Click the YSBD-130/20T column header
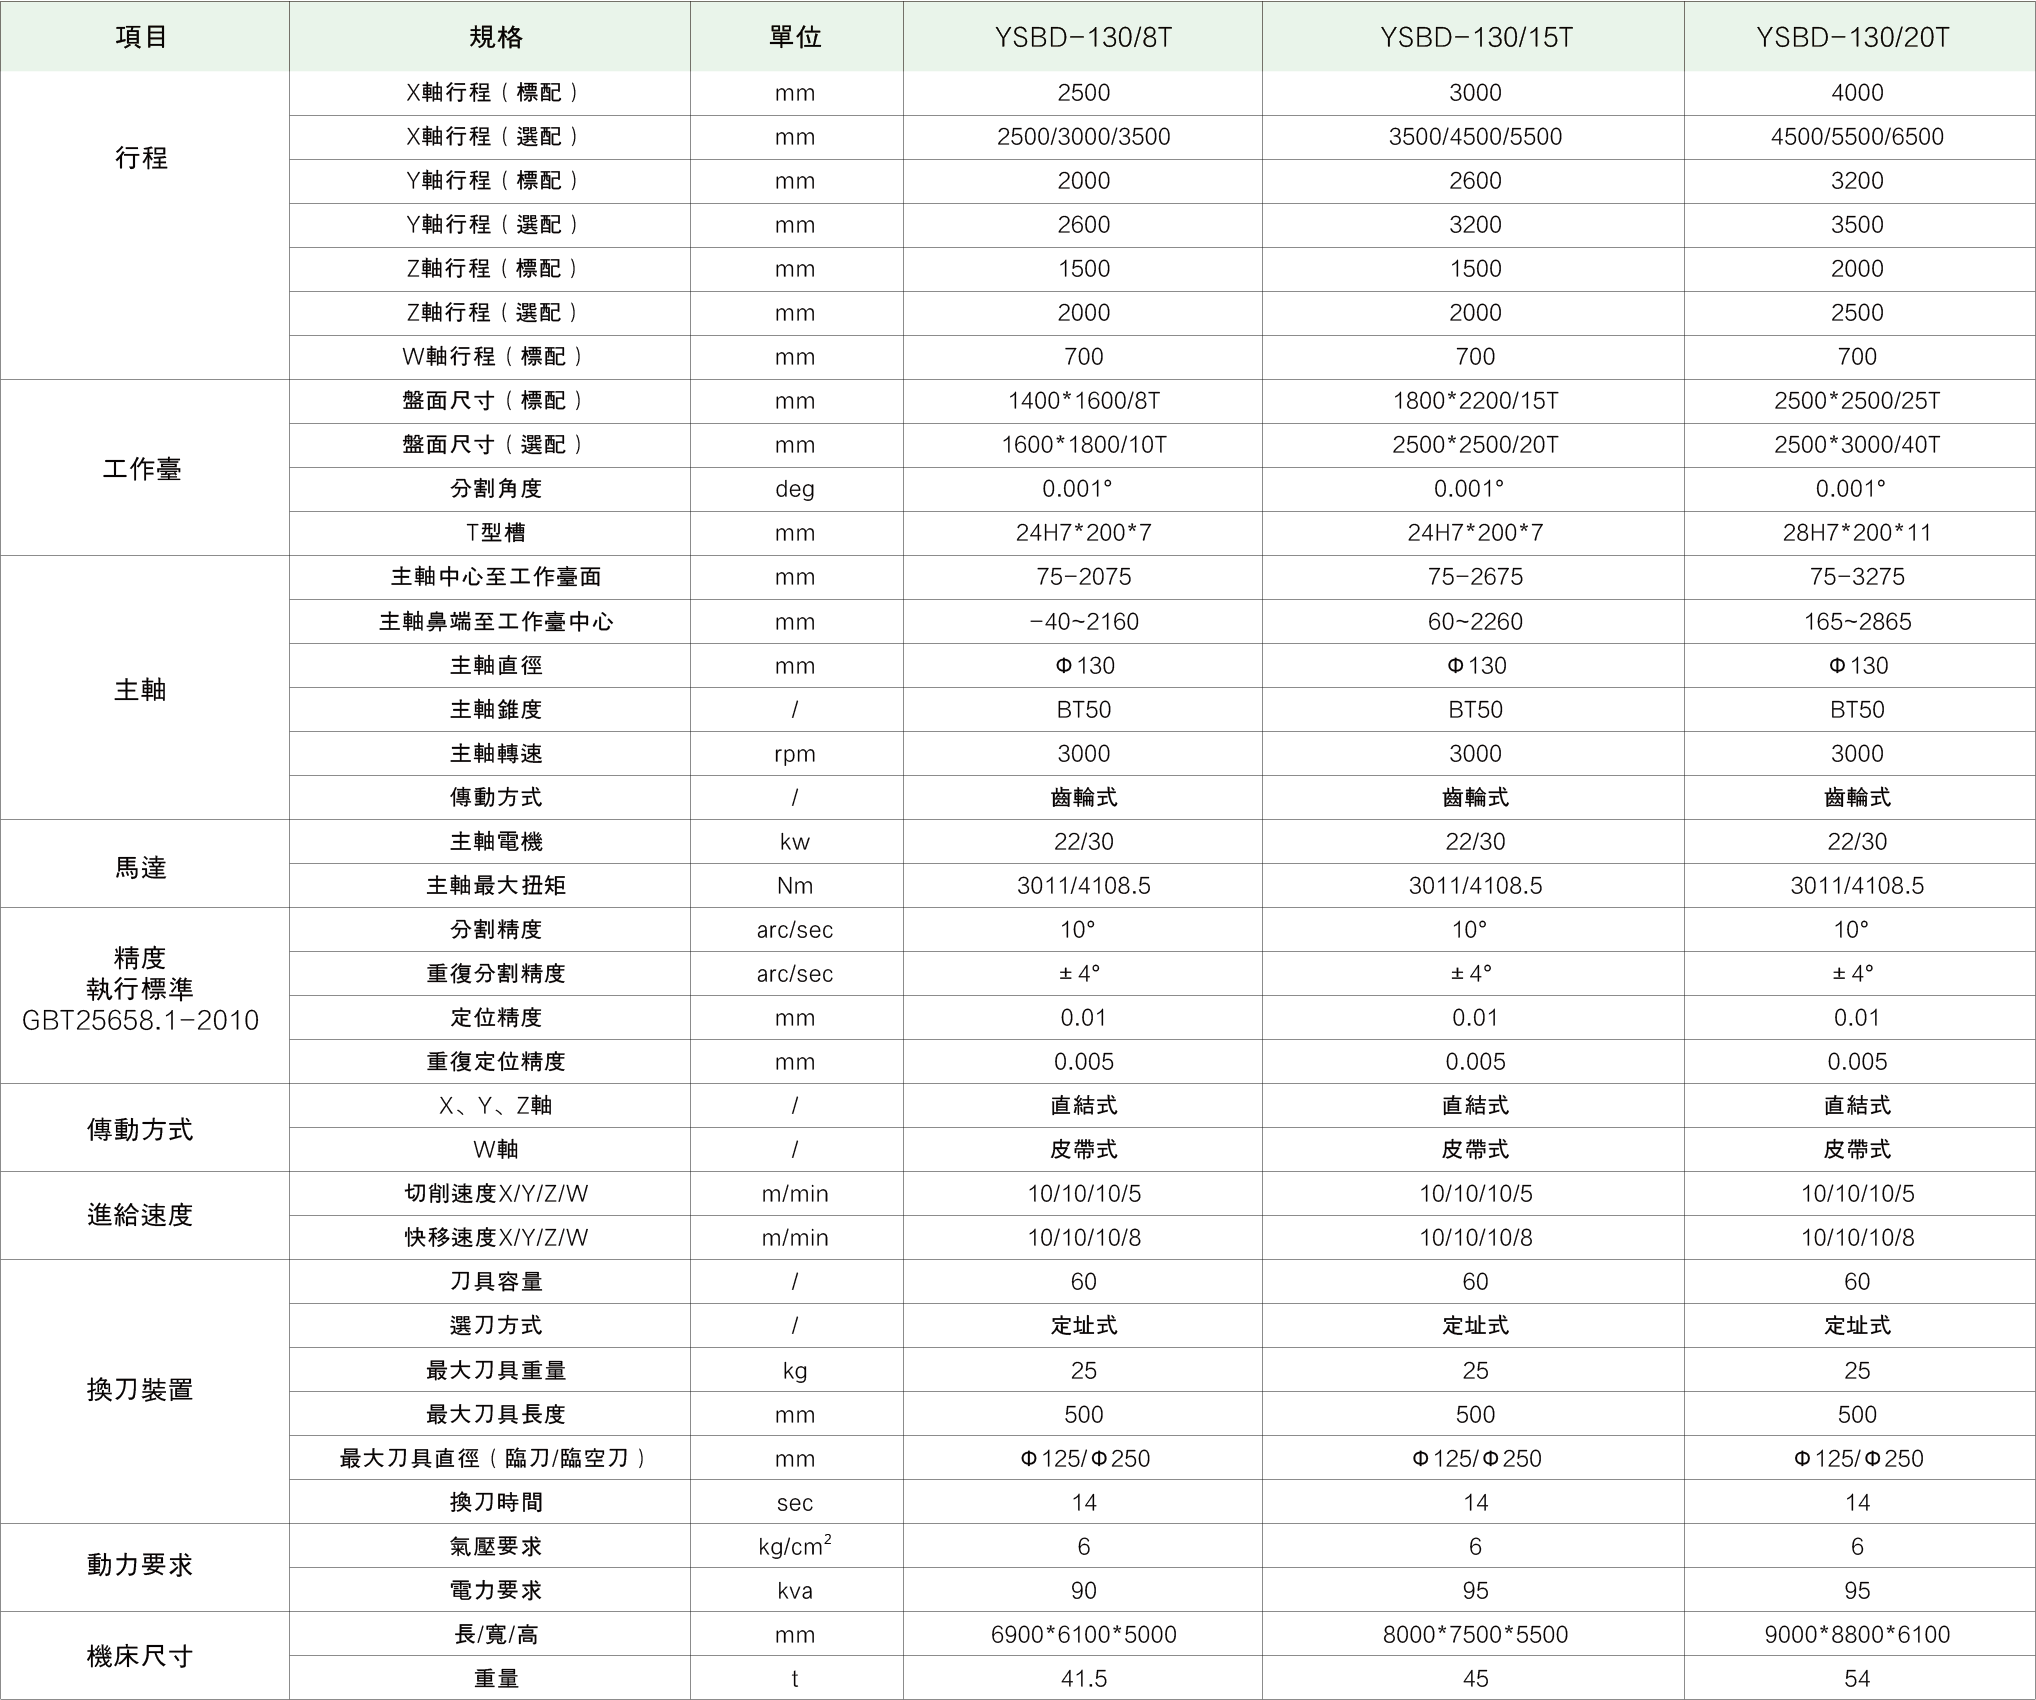Image resolution: width=2036 pixels, height=1700 pixels. tap(1857, 37)
